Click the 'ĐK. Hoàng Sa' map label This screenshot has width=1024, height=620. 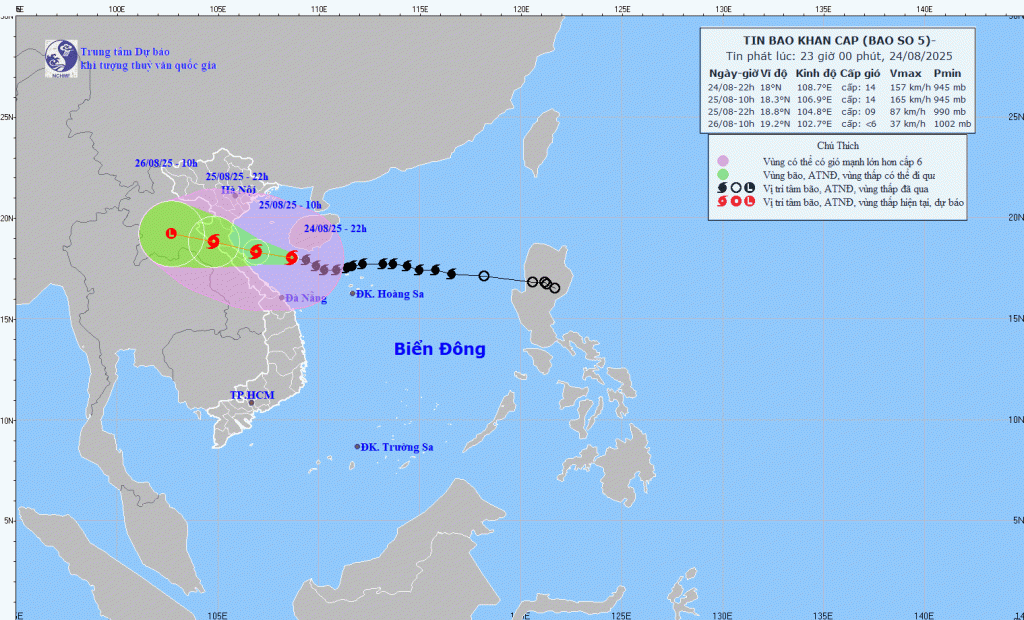tap(391, 294)
